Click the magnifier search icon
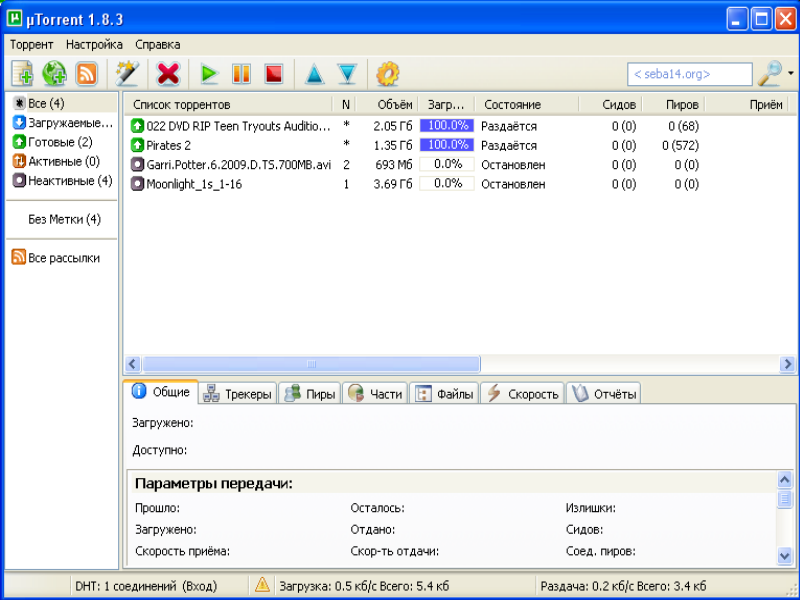Screen dimensions: 800x600 [769, 73]
